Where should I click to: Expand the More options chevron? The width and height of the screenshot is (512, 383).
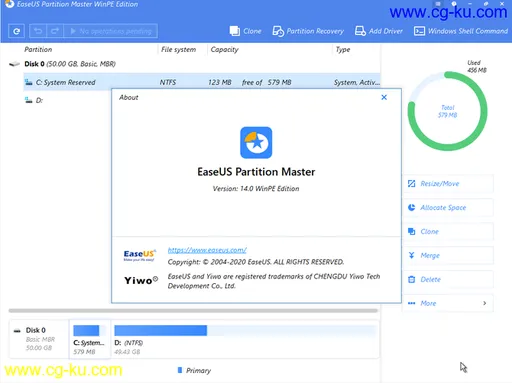[485, 303]
